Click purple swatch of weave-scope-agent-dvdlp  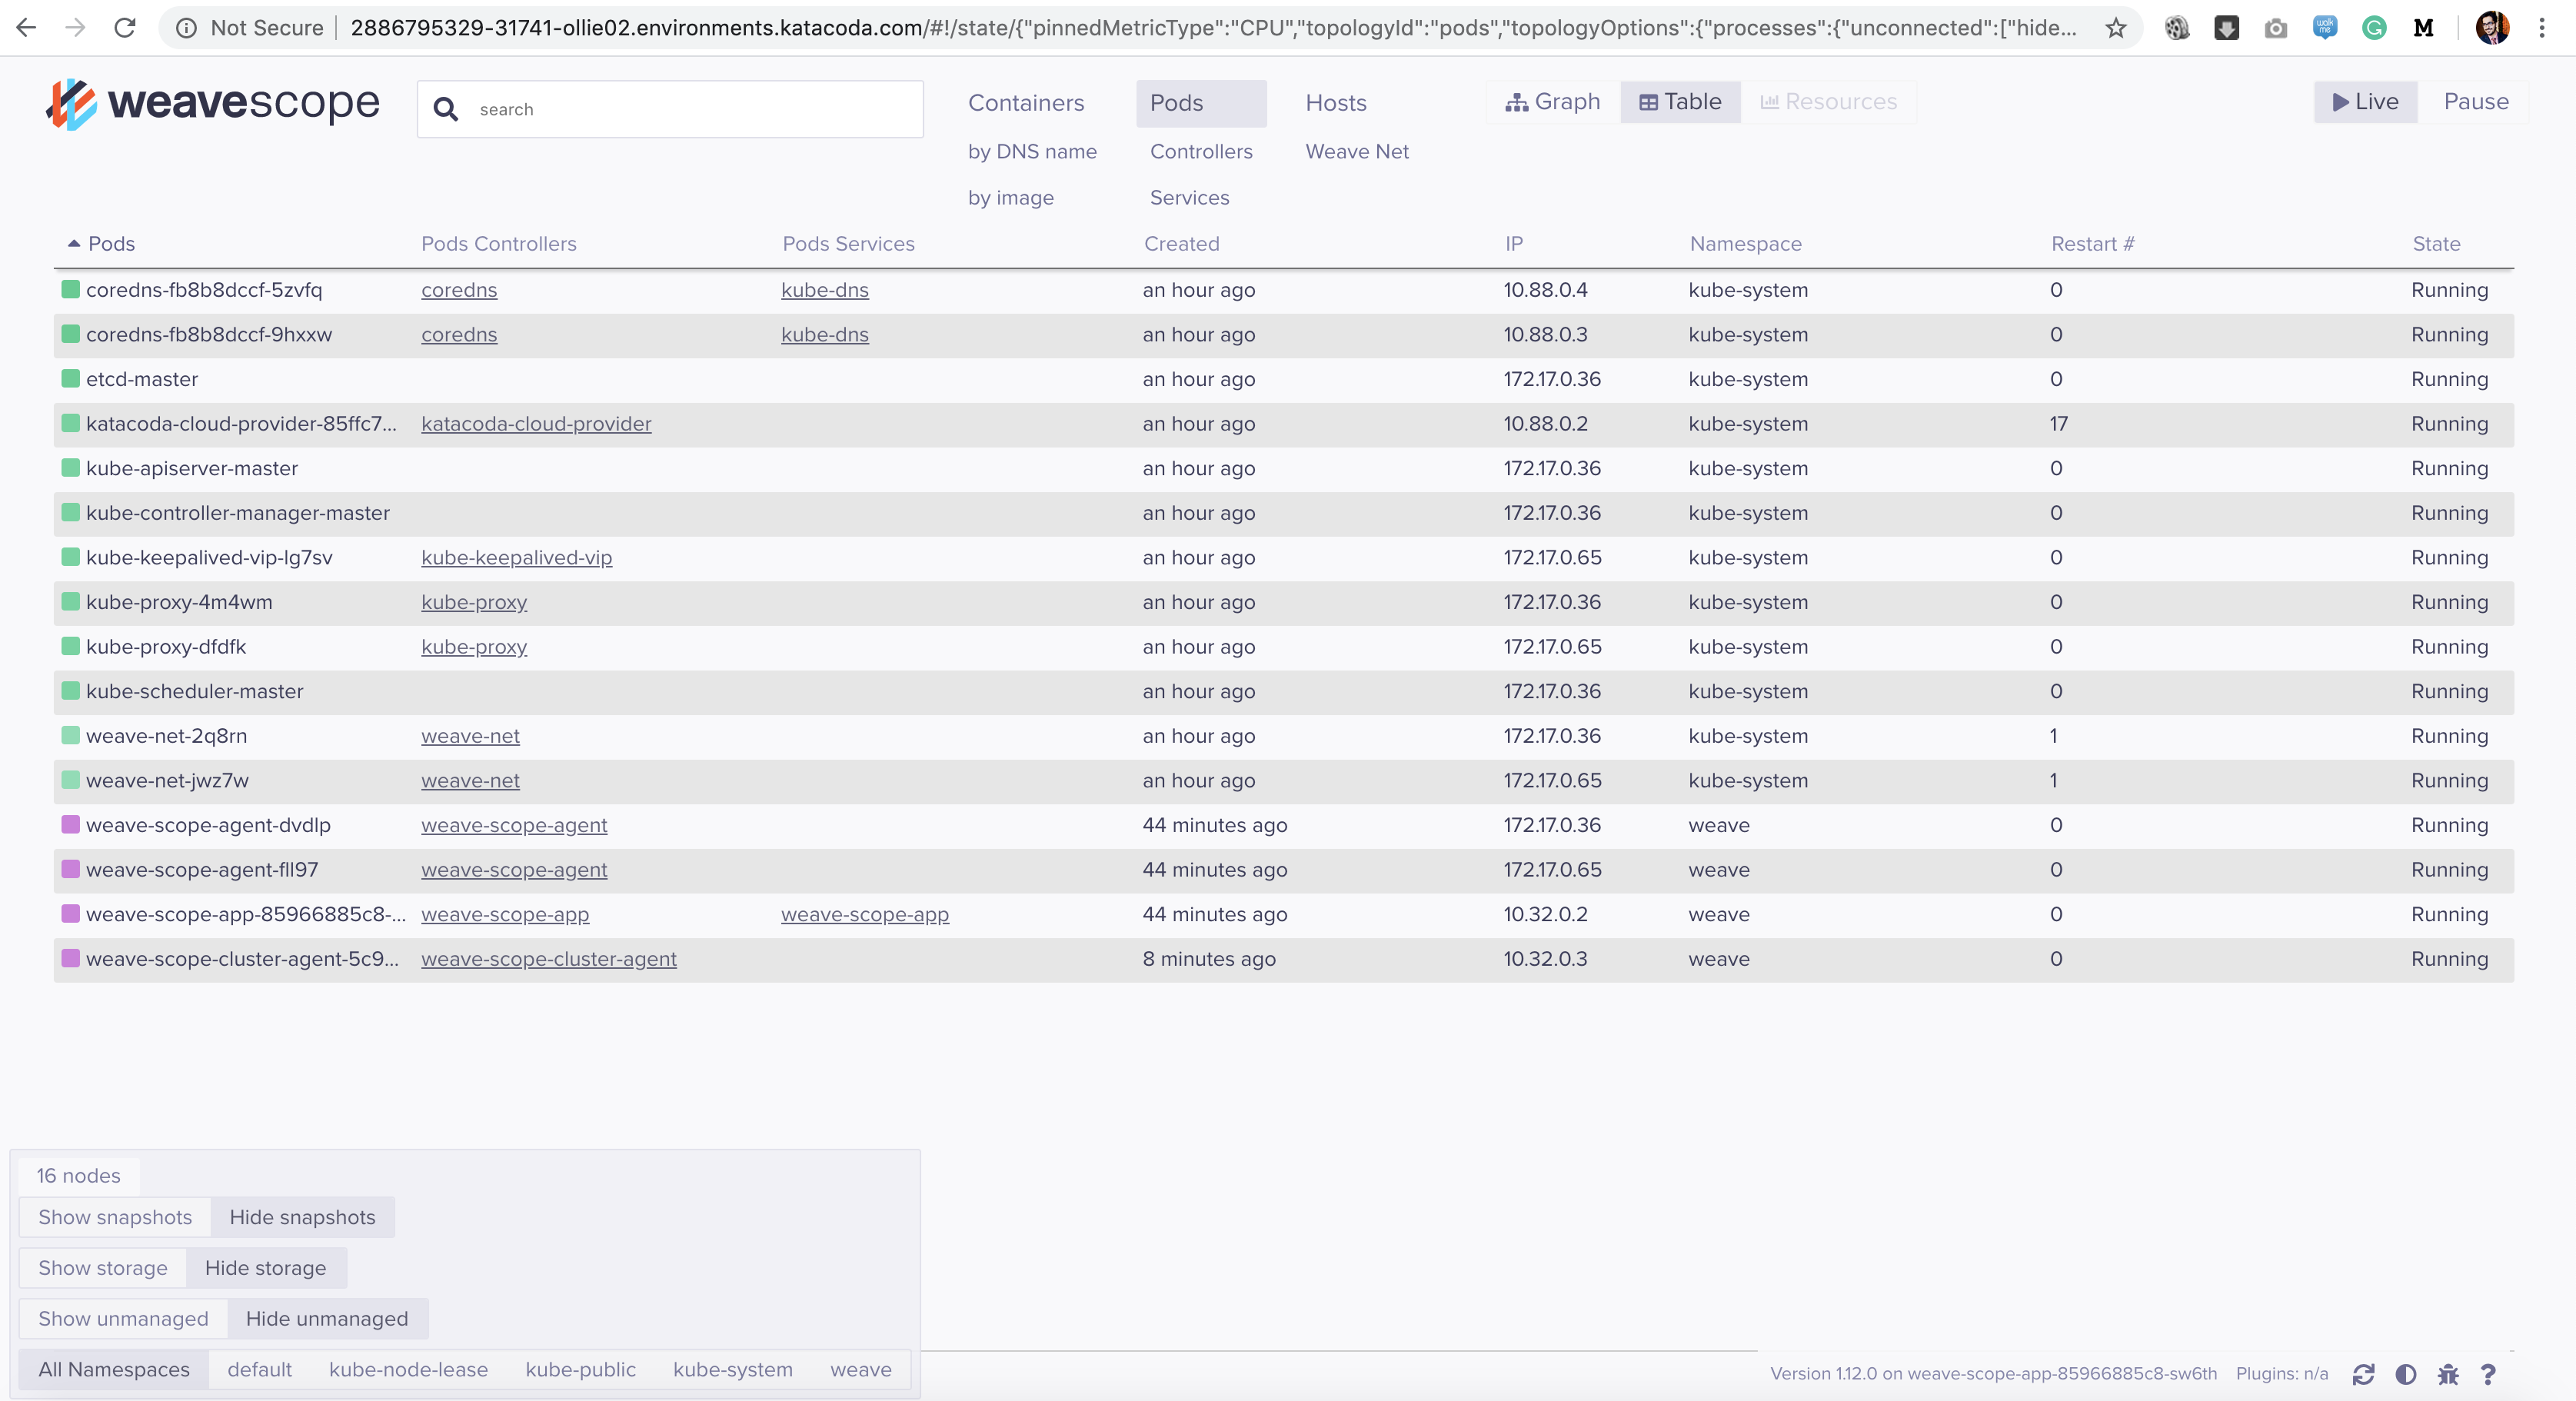tap(70, 825)
